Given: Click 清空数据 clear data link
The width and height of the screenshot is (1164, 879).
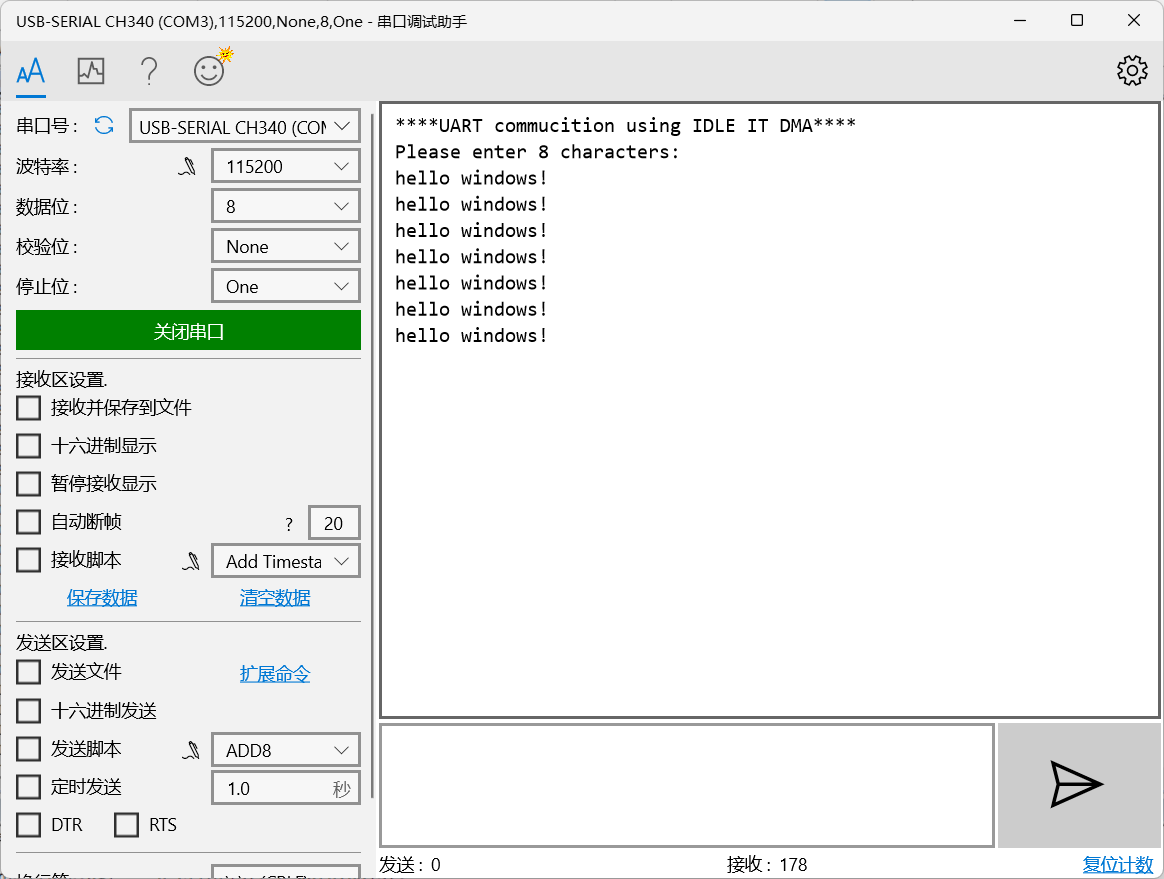Looking at the screenshot, I should click(275, 598).
